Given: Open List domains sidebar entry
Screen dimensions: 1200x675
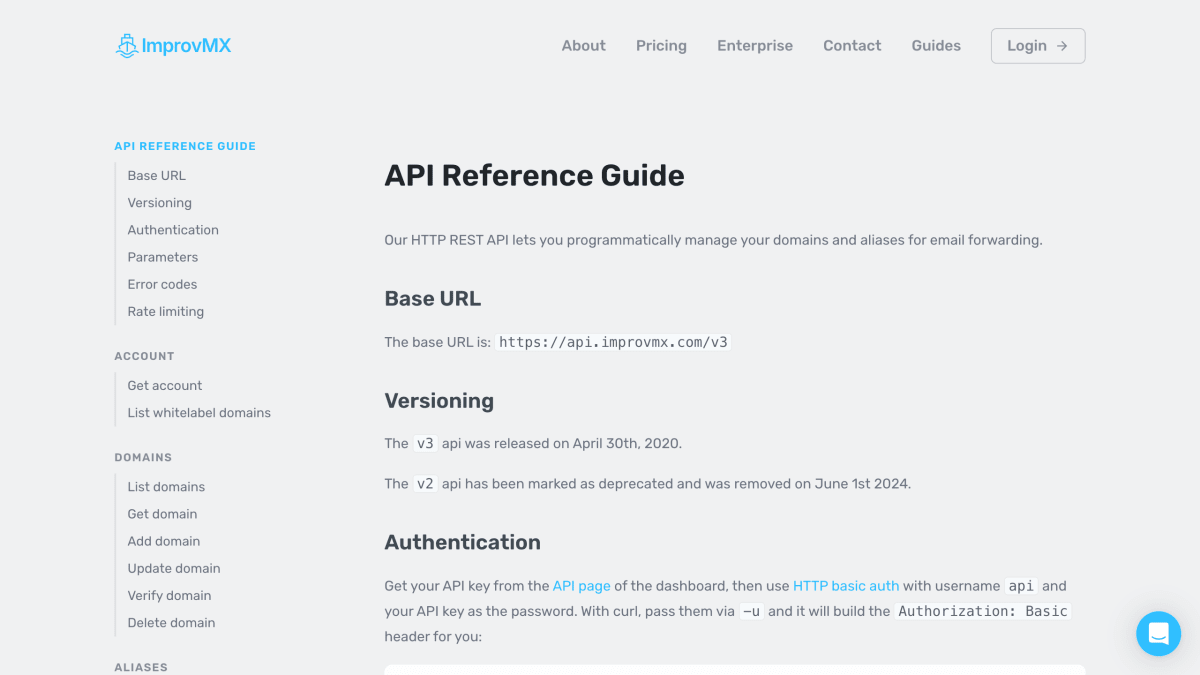Looking at the screenshot, I should (x=166, y=487).
